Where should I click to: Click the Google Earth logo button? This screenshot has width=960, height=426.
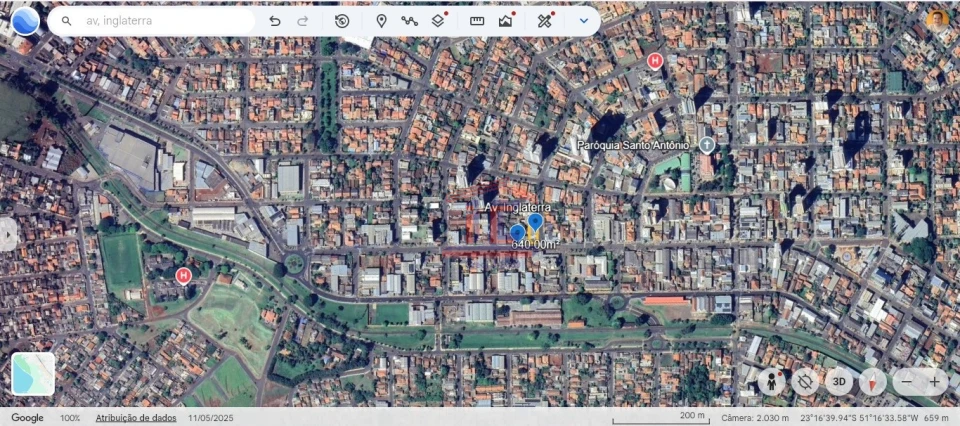(x=24, y=20)
